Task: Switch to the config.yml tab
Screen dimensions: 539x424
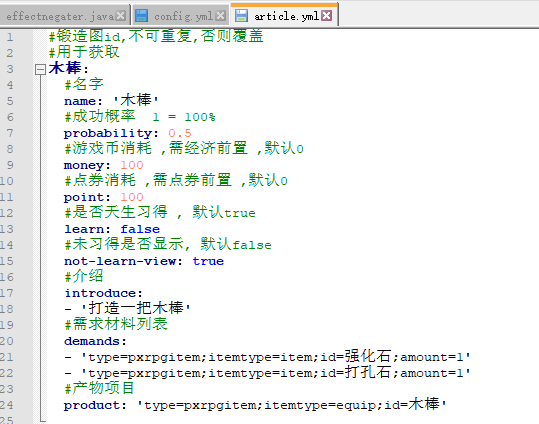Action: point(181,16)
